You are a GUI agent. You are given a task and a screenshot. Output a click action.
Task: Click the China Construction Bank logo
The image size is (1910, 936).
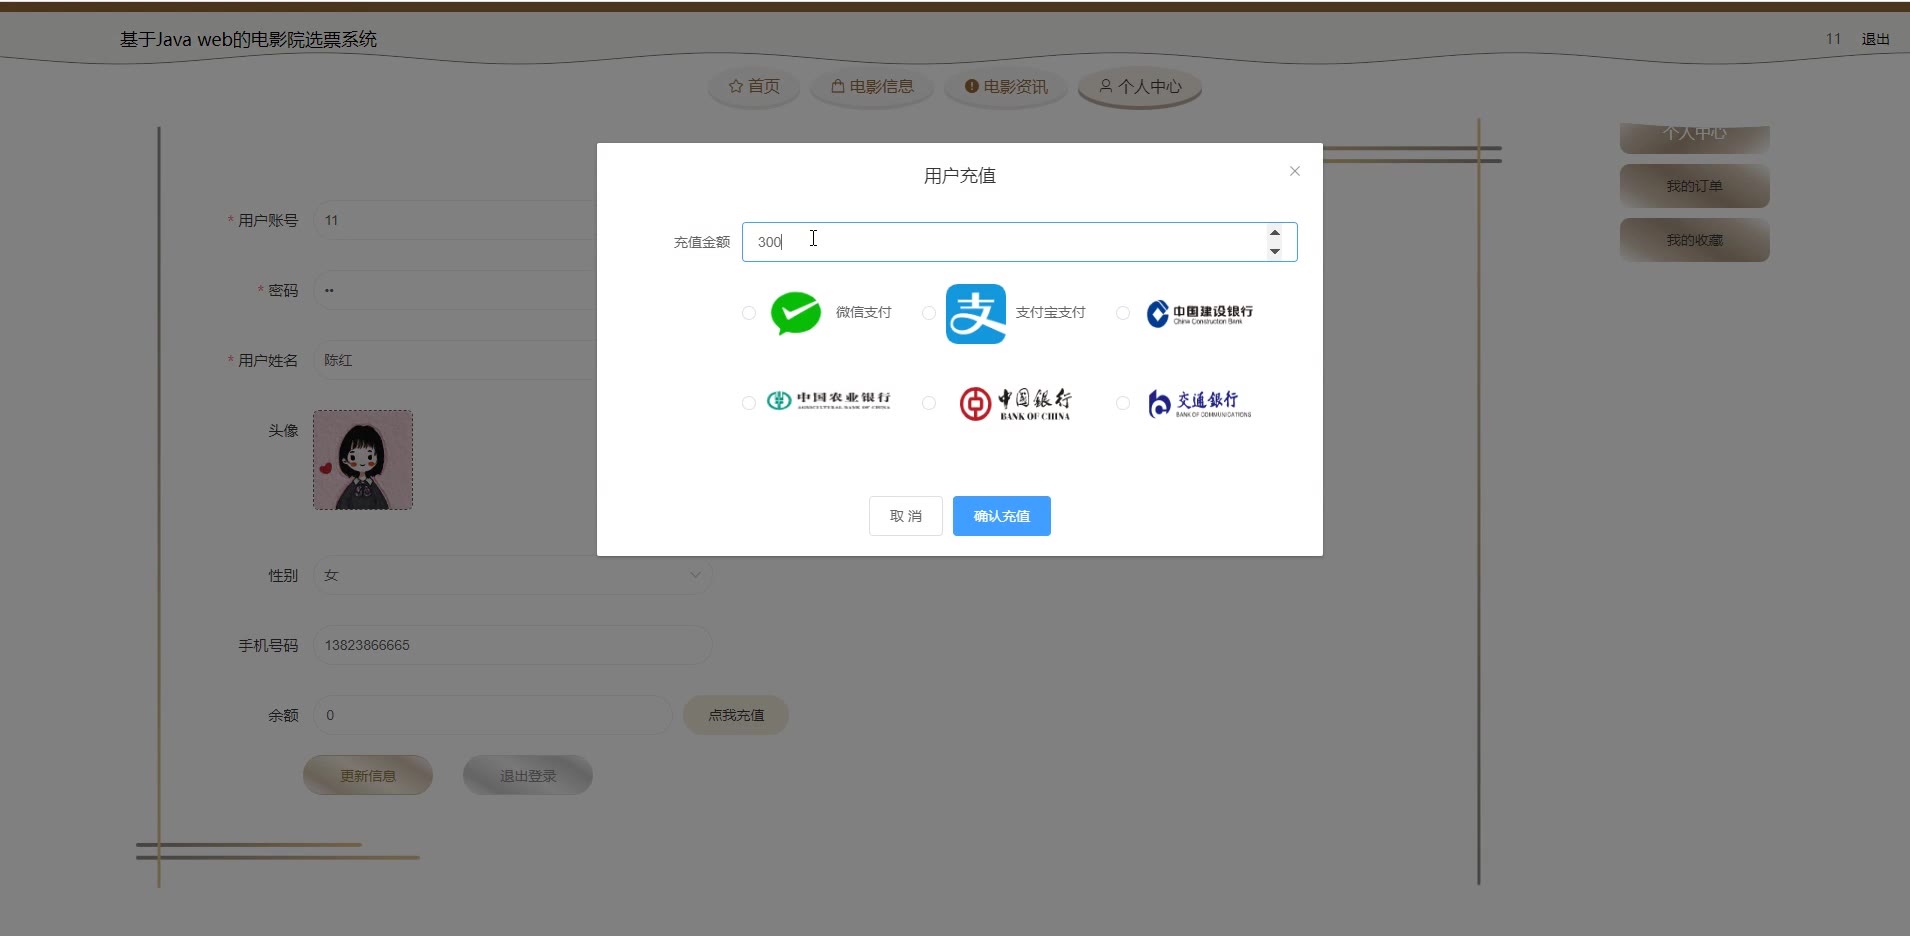(1199, 313)
